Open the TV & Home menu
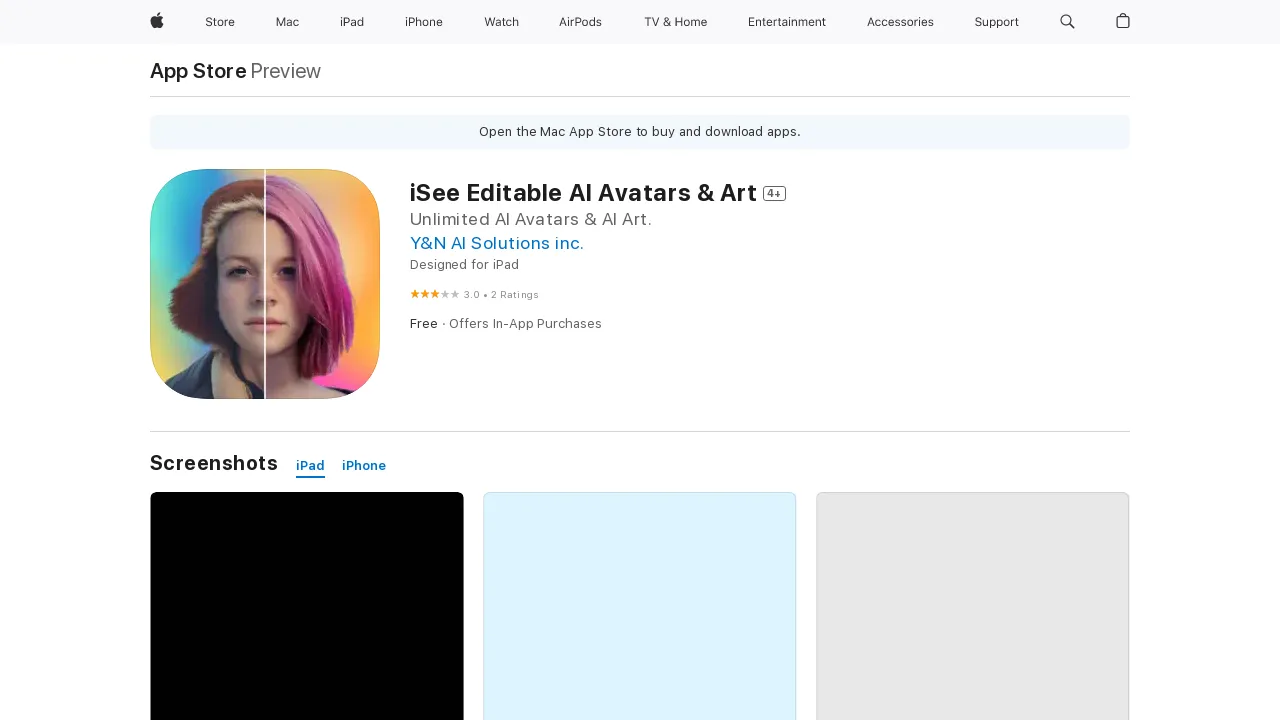This screenshot has width=1280, height=720. point(675,22)
